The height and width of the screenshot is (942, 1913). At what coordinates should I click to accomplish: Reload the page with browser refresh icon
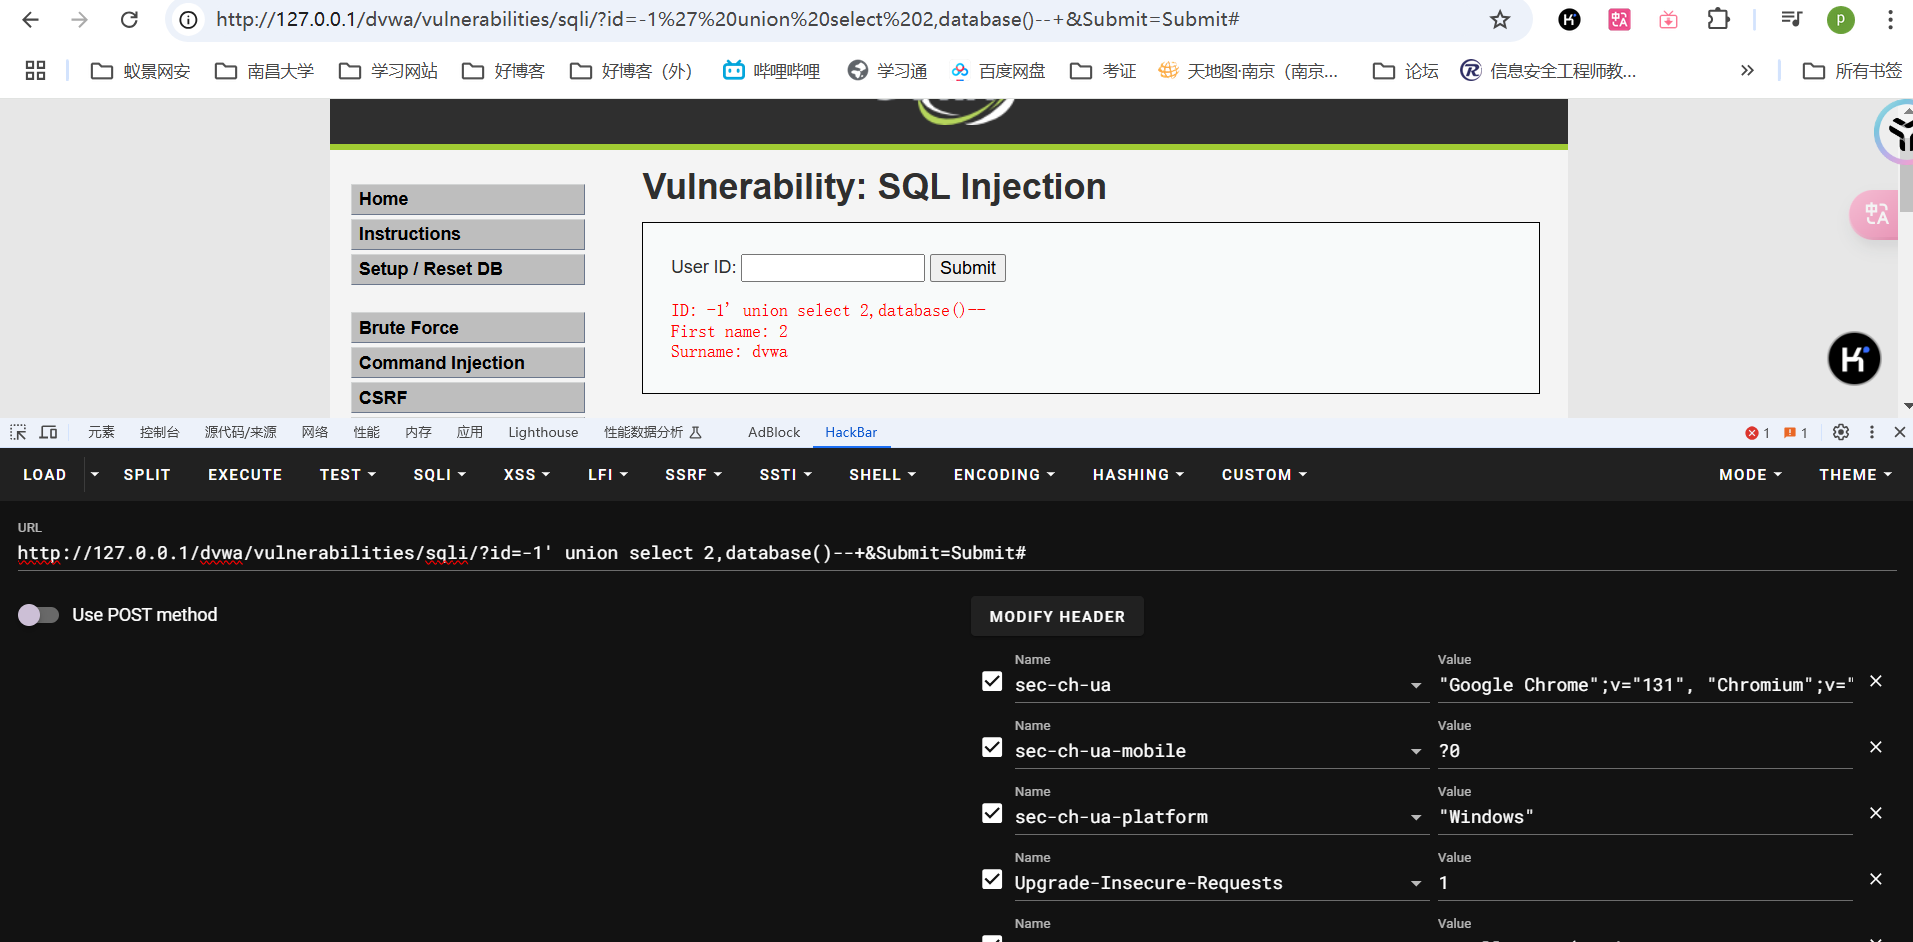pyautogui.click(x=129, y=19)
